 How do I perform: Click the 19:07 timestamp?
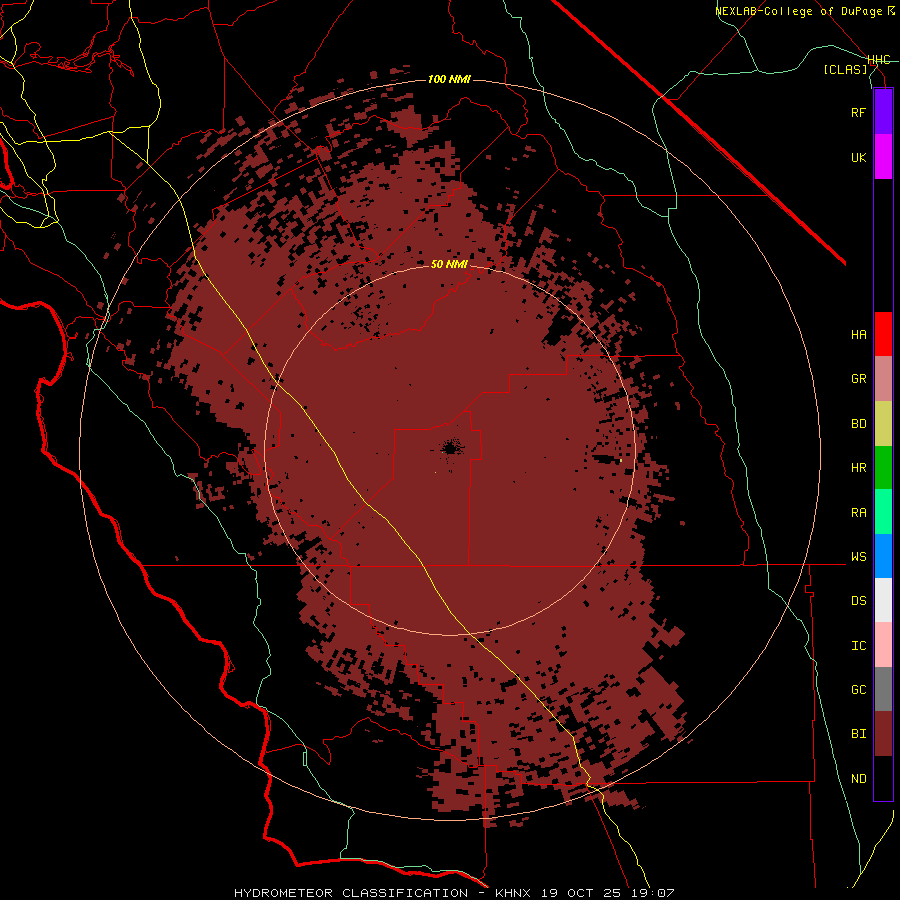click(651, 893)
